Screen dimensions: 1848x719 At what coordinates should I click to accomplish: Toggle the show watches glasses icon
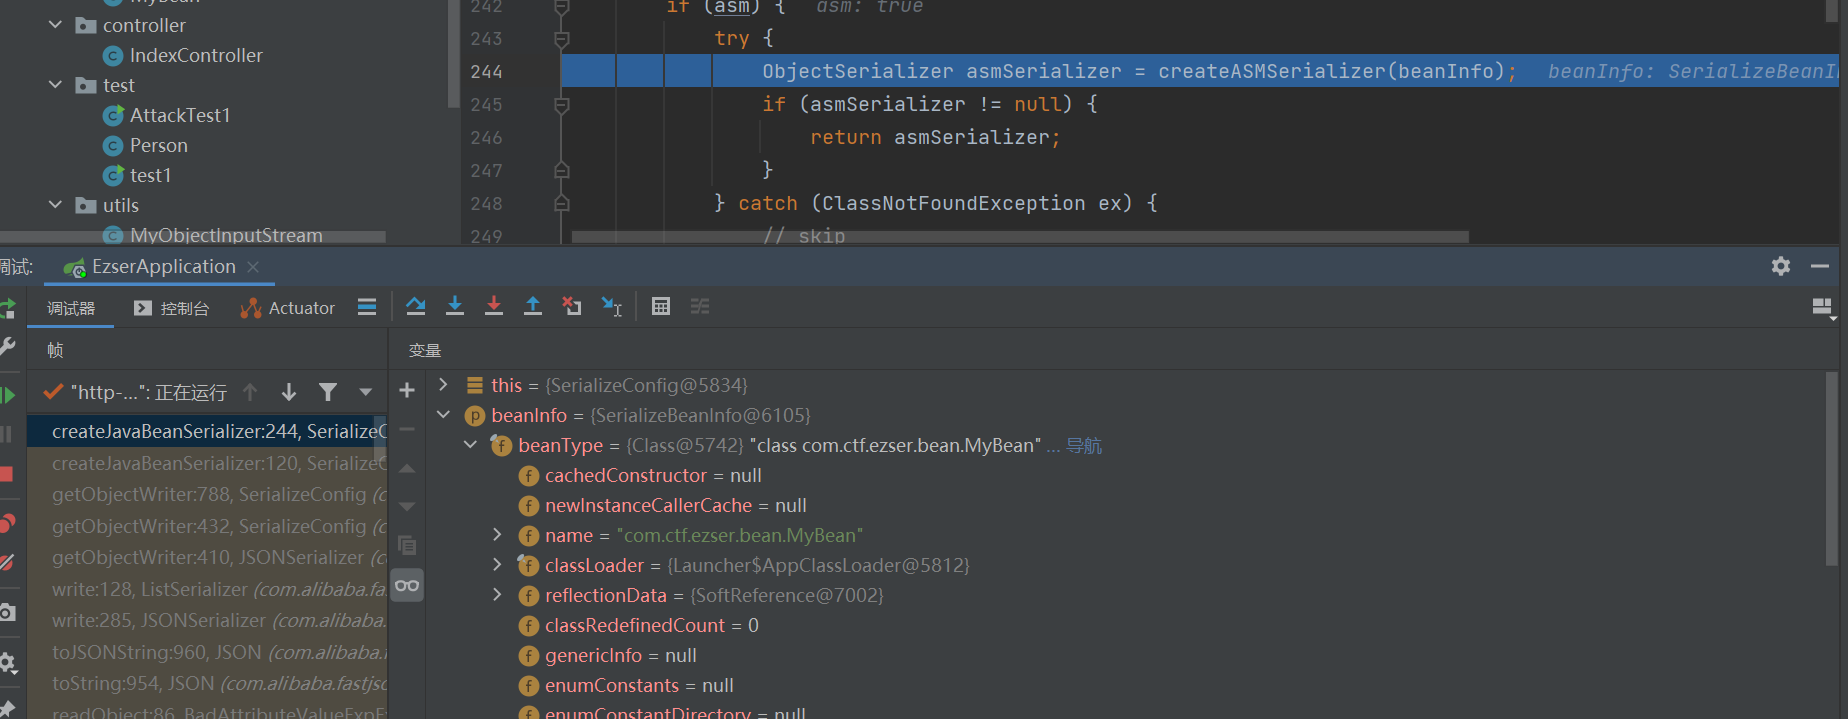coord(407,585)
